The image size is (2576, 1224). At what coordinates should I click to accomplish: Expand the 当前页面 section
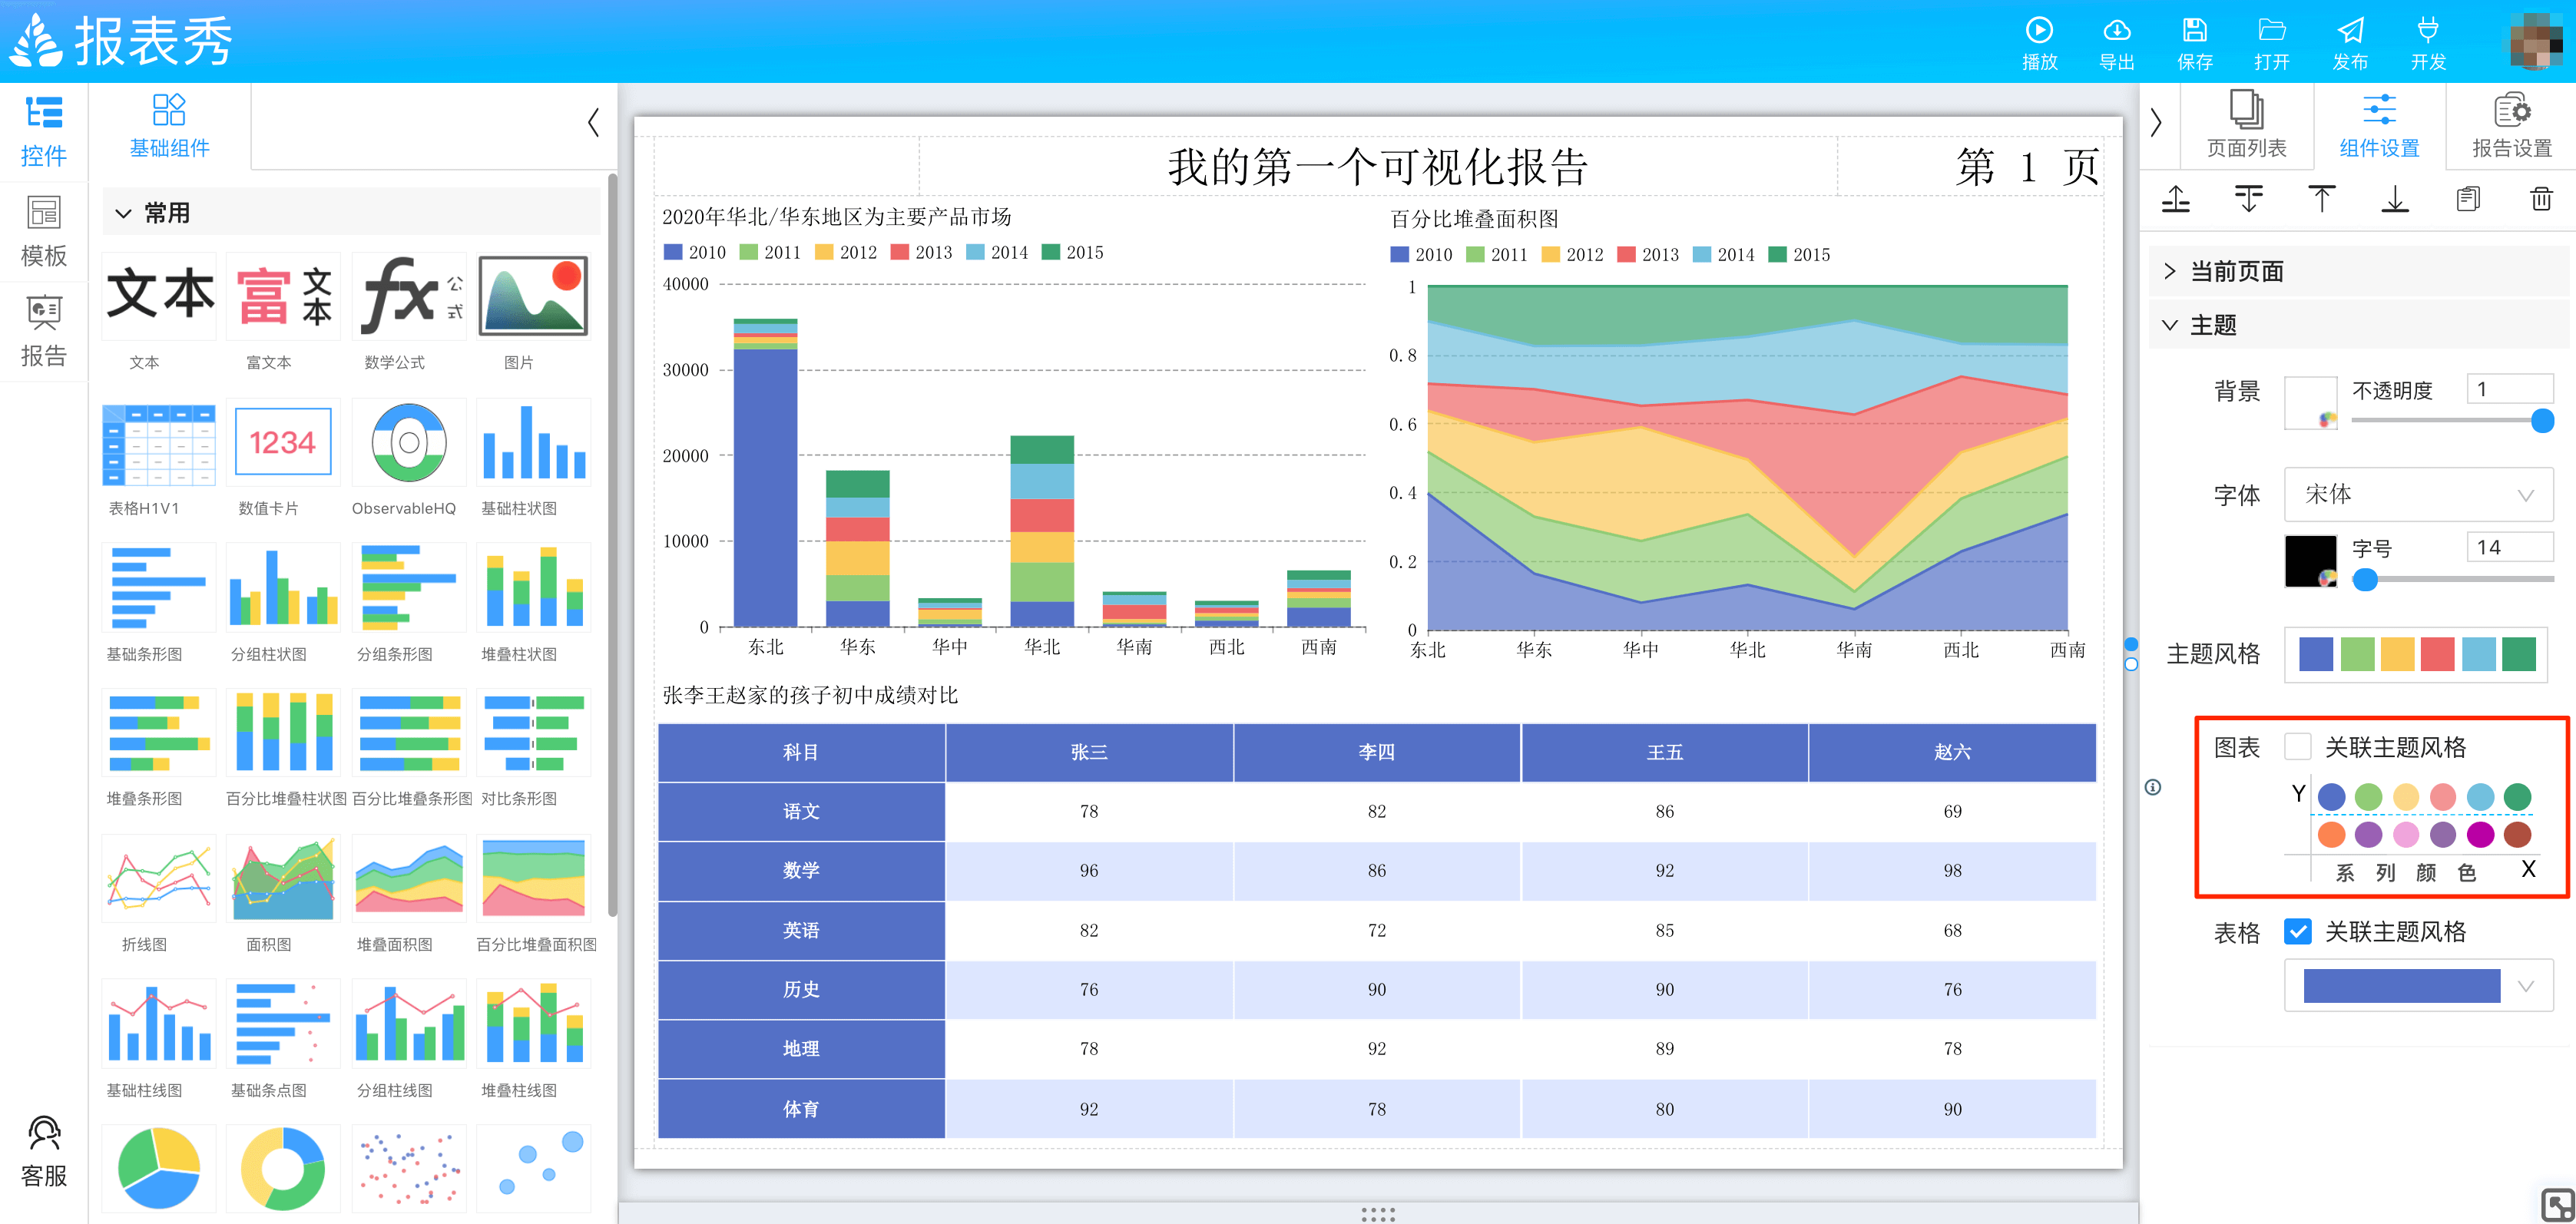pos(2169,271)
